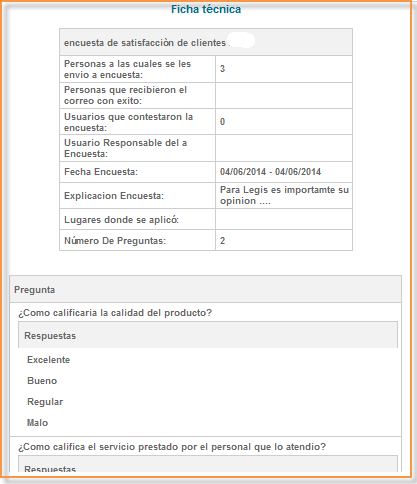
Task: Click the date range 04/06/2014 - 04/06/2014
Action: 270,172
